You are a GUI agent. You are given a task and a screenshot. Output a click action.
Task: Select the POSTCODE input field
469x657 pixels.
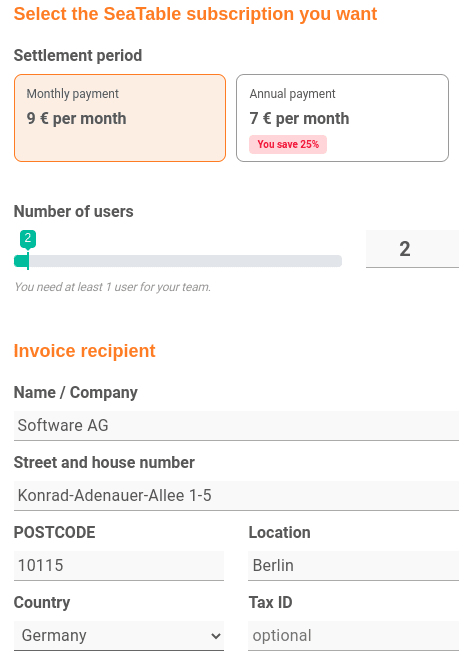119,566
